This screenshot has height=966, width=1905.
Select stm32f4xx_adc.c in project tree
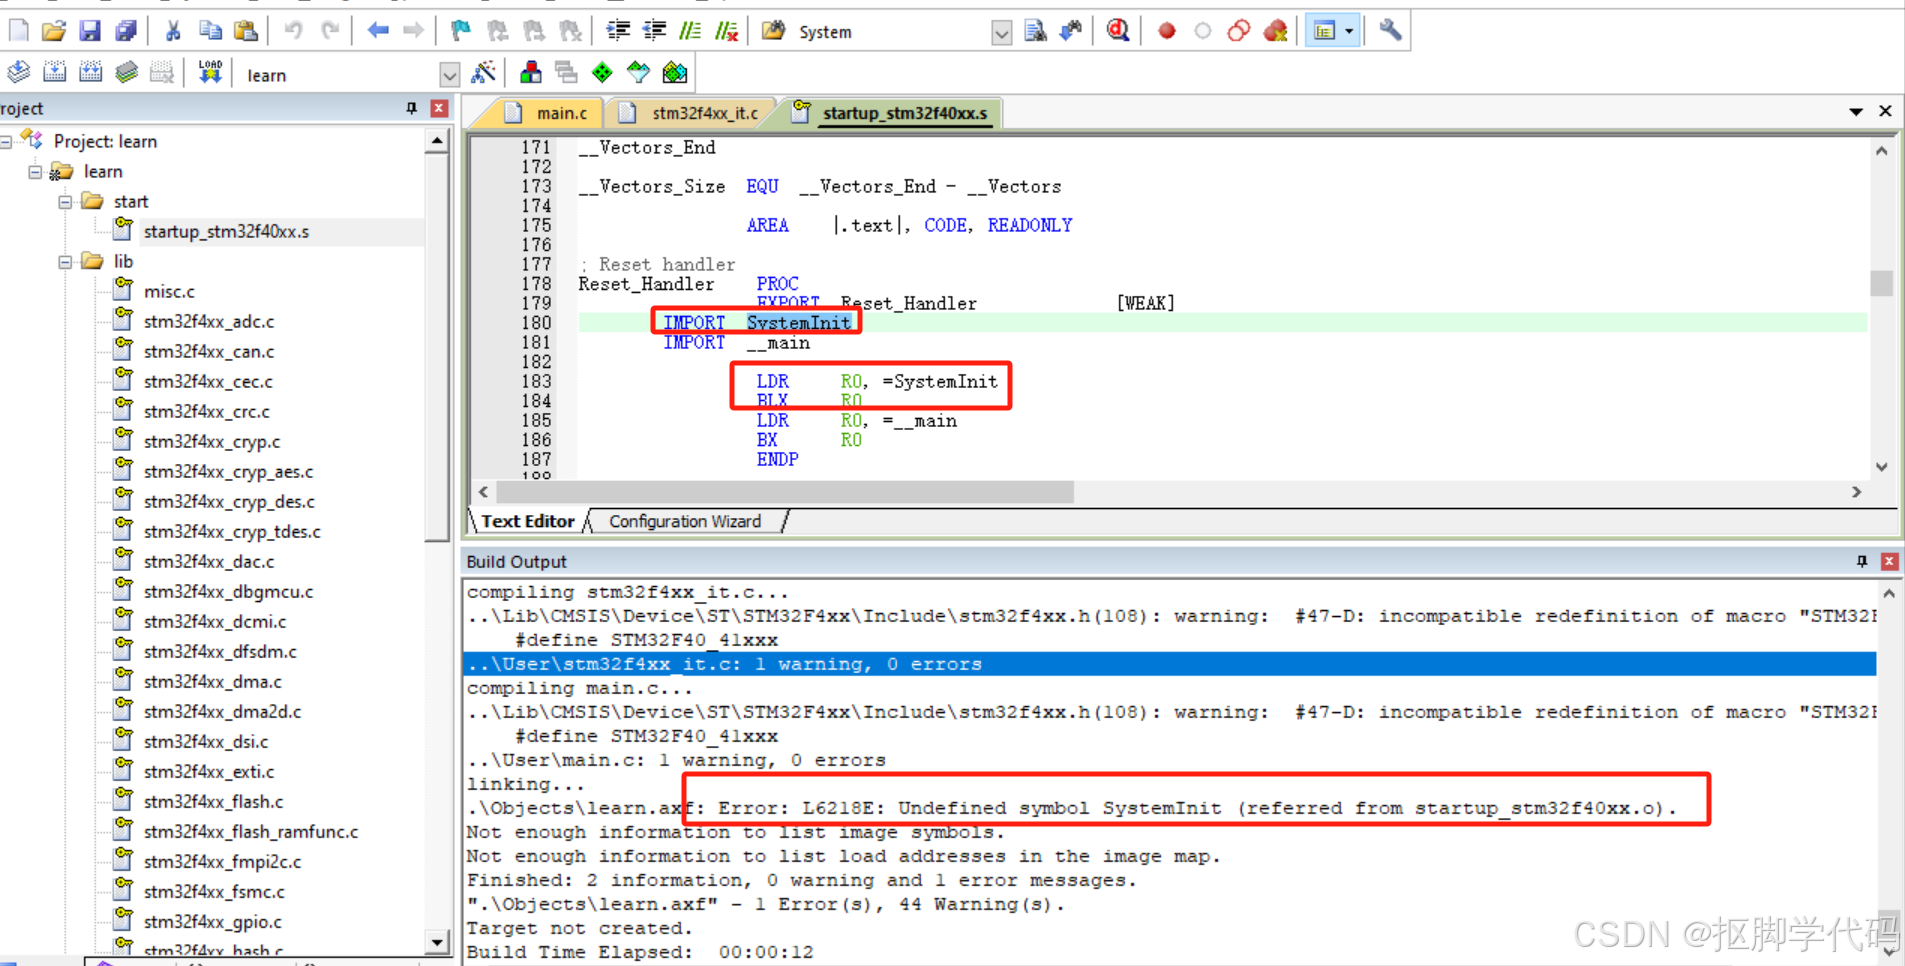pos(209,322)
